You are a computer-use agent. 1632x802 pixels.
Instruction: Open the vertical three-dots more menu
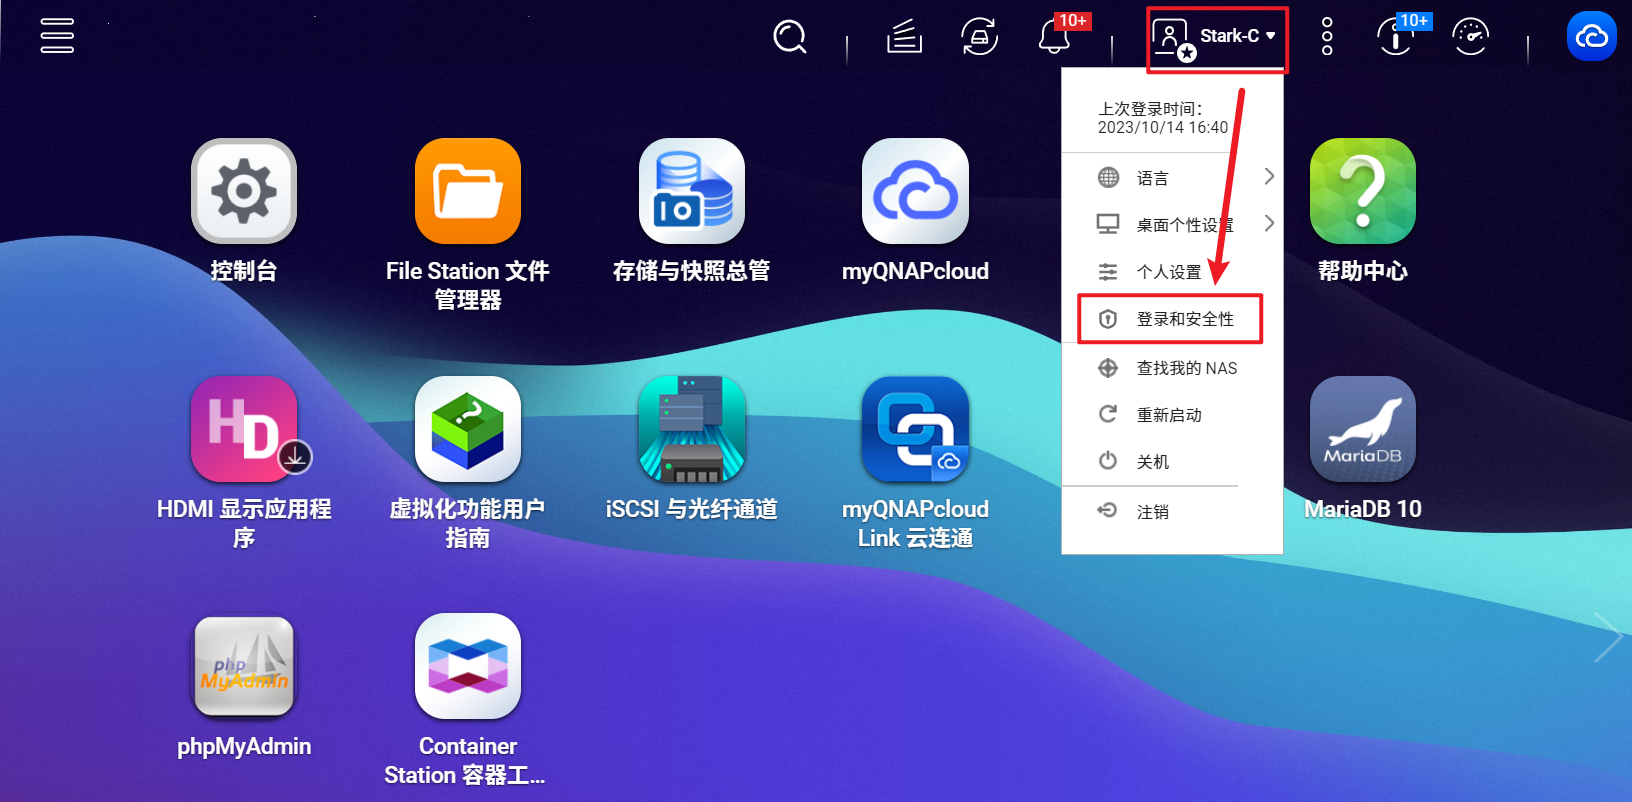[x=1327, y=37]
